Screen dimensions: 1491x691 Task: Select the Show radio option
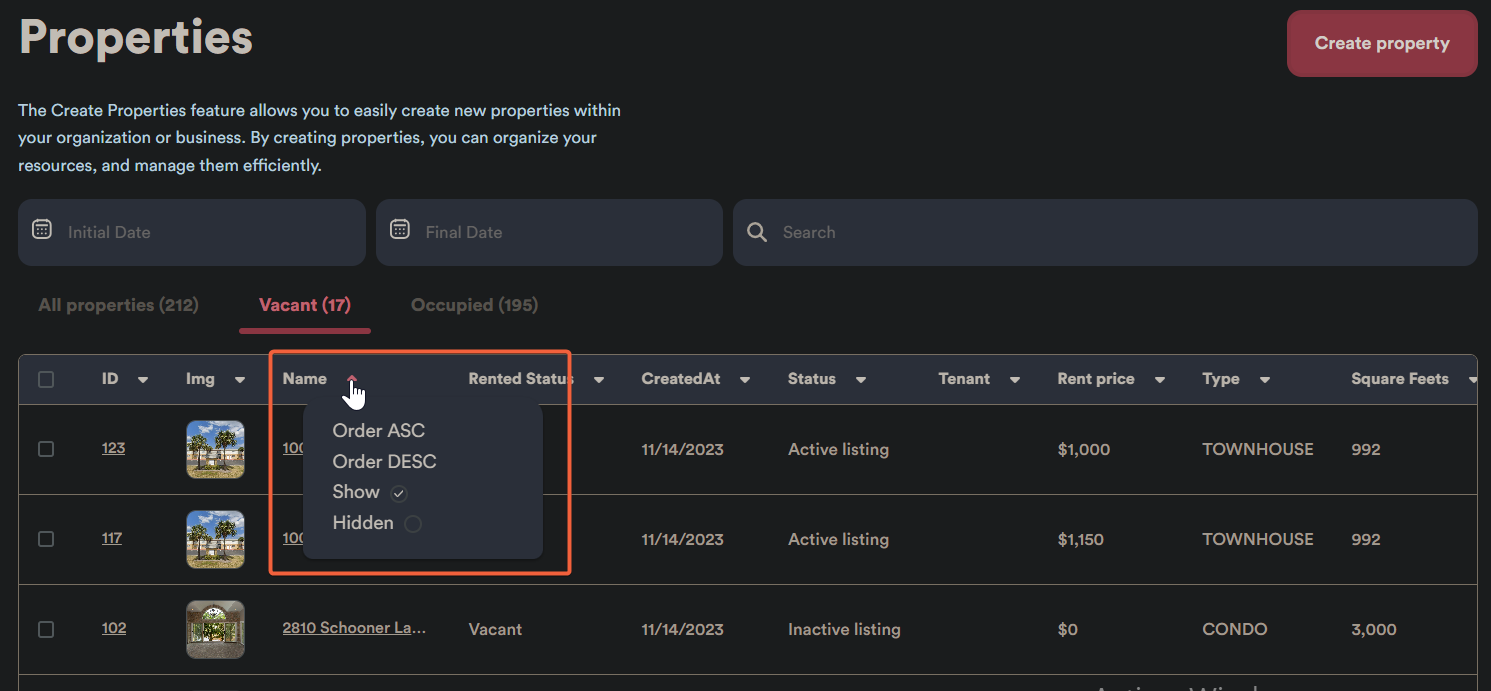point(399,493)
